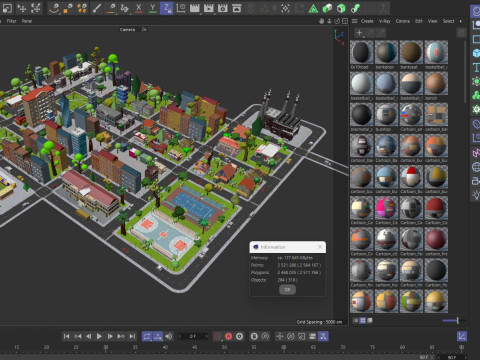The image size is (480, 360).
Task: Click the viewport dolly arrow navigation icon
Action: (x=329, y=21)
